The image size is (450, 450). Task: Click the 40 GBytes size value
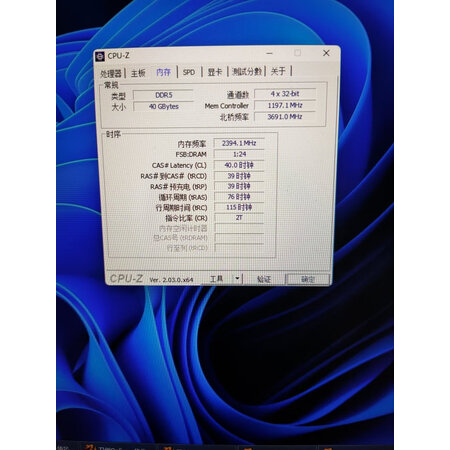[x=163, y=106]
